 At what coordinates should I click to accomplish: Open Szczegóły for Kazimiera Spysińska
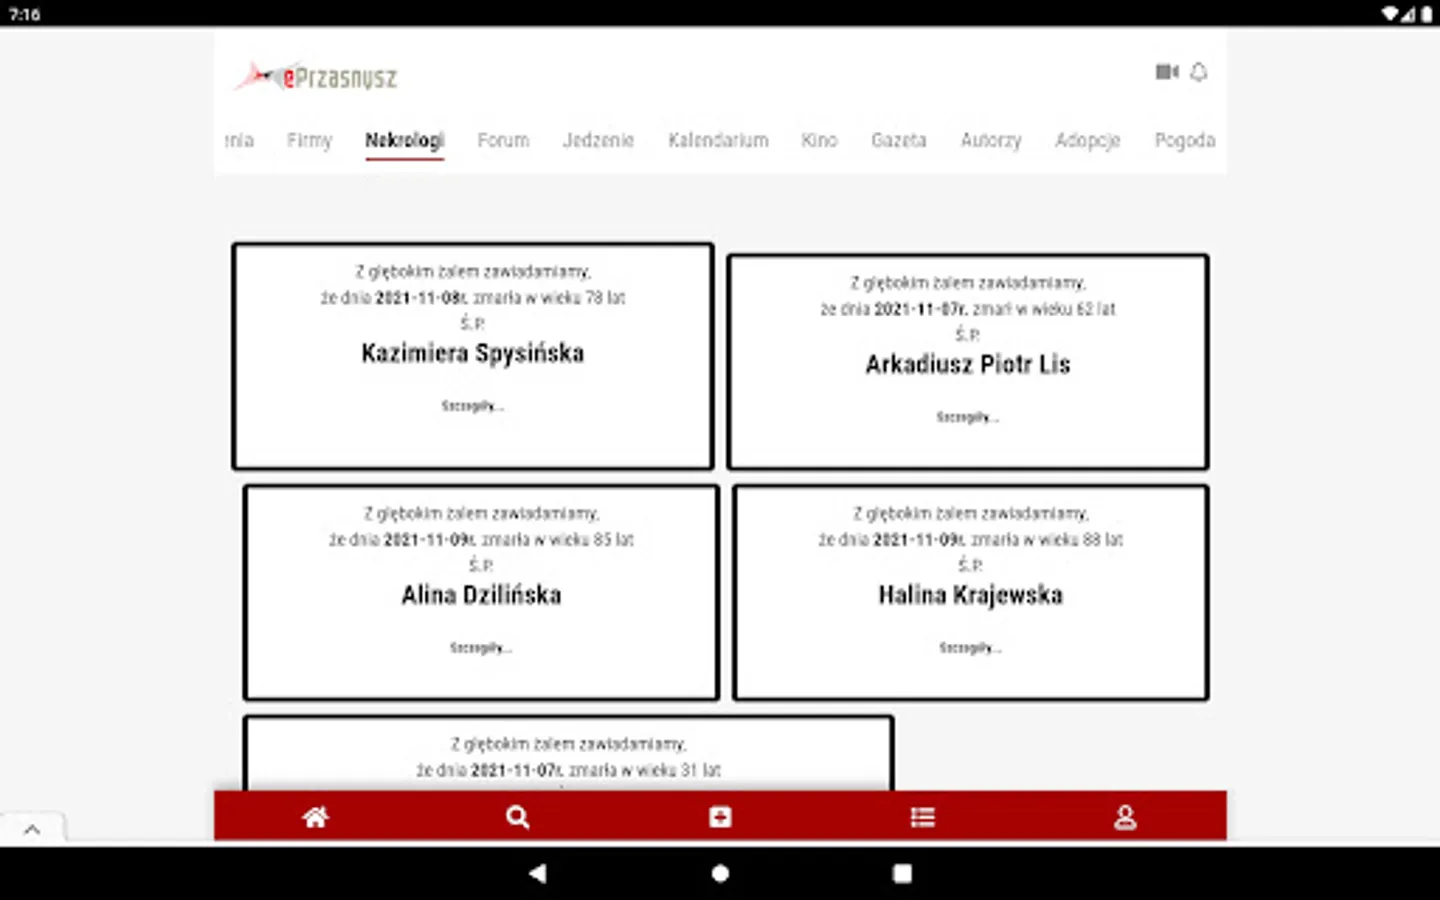click(472, 406)
